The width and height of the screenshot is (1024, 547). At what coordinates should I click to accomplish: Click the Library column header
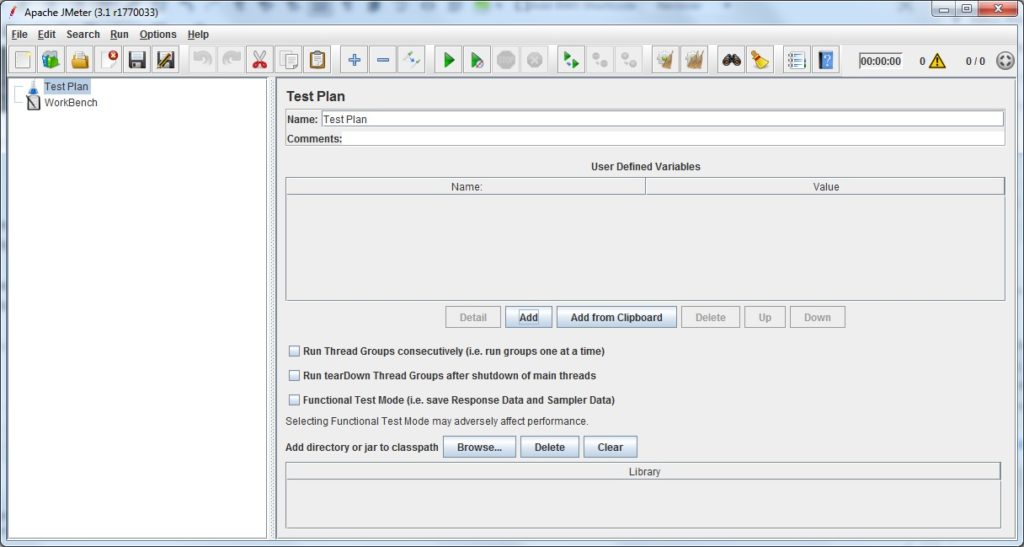pyautogui.click(x=644, y=471)
